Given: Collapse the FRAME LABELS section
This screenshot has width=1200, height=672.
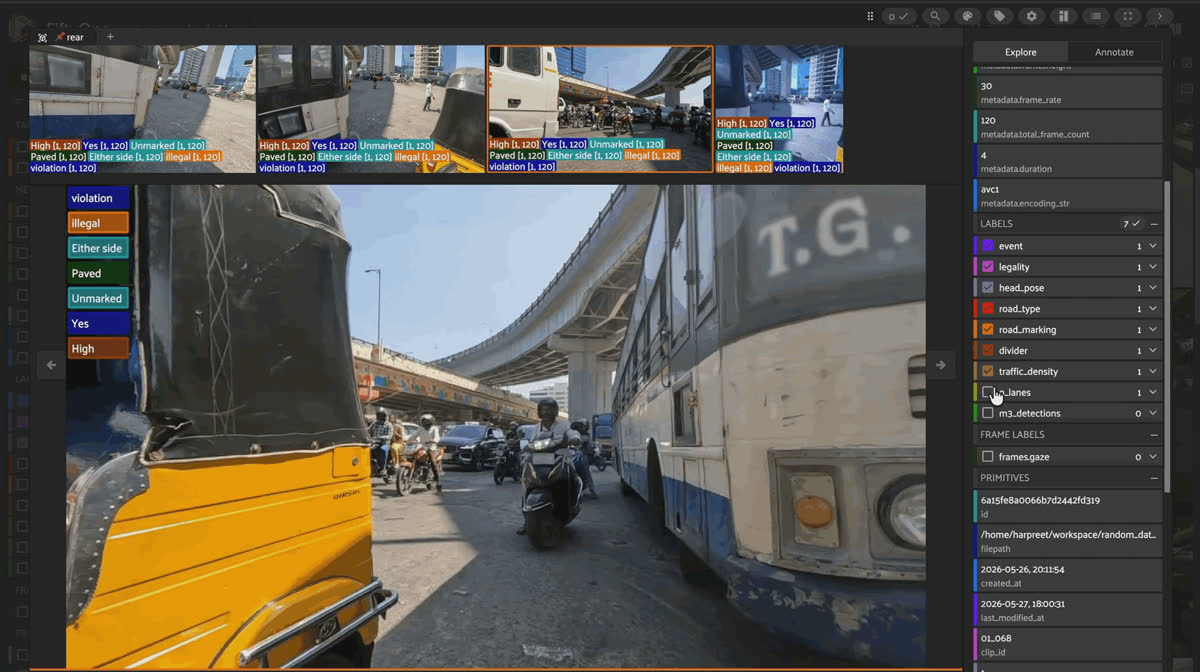Looking at the screenshot, I should click(x=1154, y=435).
